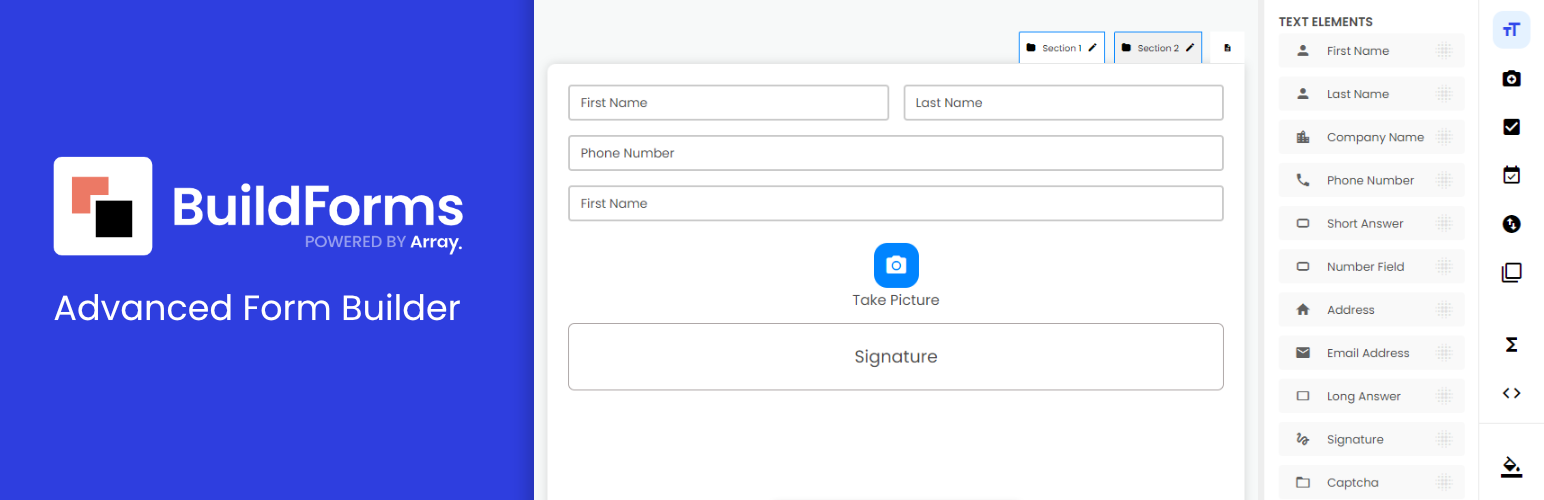The width and height of the screenshot is (1544, 500).
Task: Open the paint bucket styling icon
Action: click(1511, 466)
